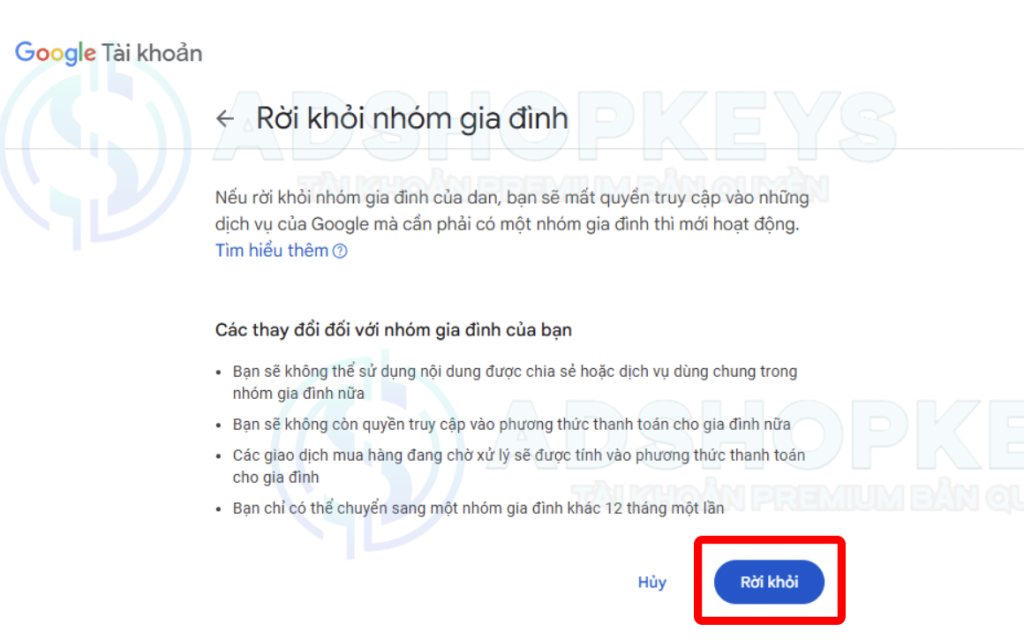1024x639 pixels.
Task: Click the "Tài khoản" label next to Google
Action: [x=152, y=53]
